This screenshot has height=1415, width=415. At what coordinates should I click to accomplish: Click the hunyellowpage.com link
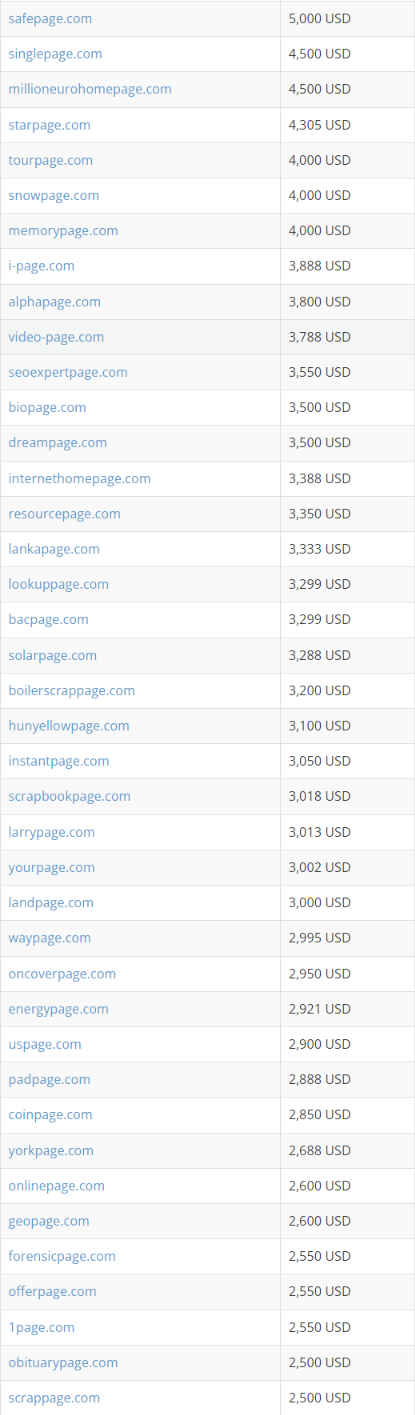[69, 726]
